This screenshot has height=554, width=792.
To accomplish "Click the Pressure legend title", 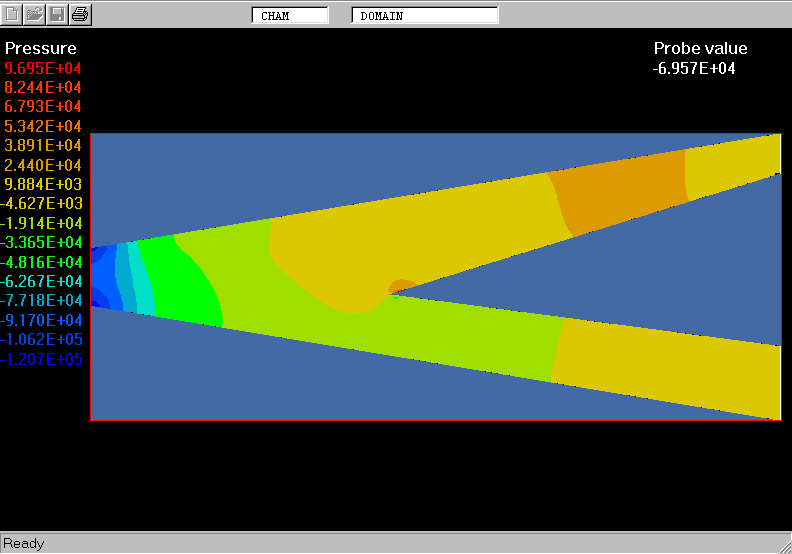I will pos(41,49).
